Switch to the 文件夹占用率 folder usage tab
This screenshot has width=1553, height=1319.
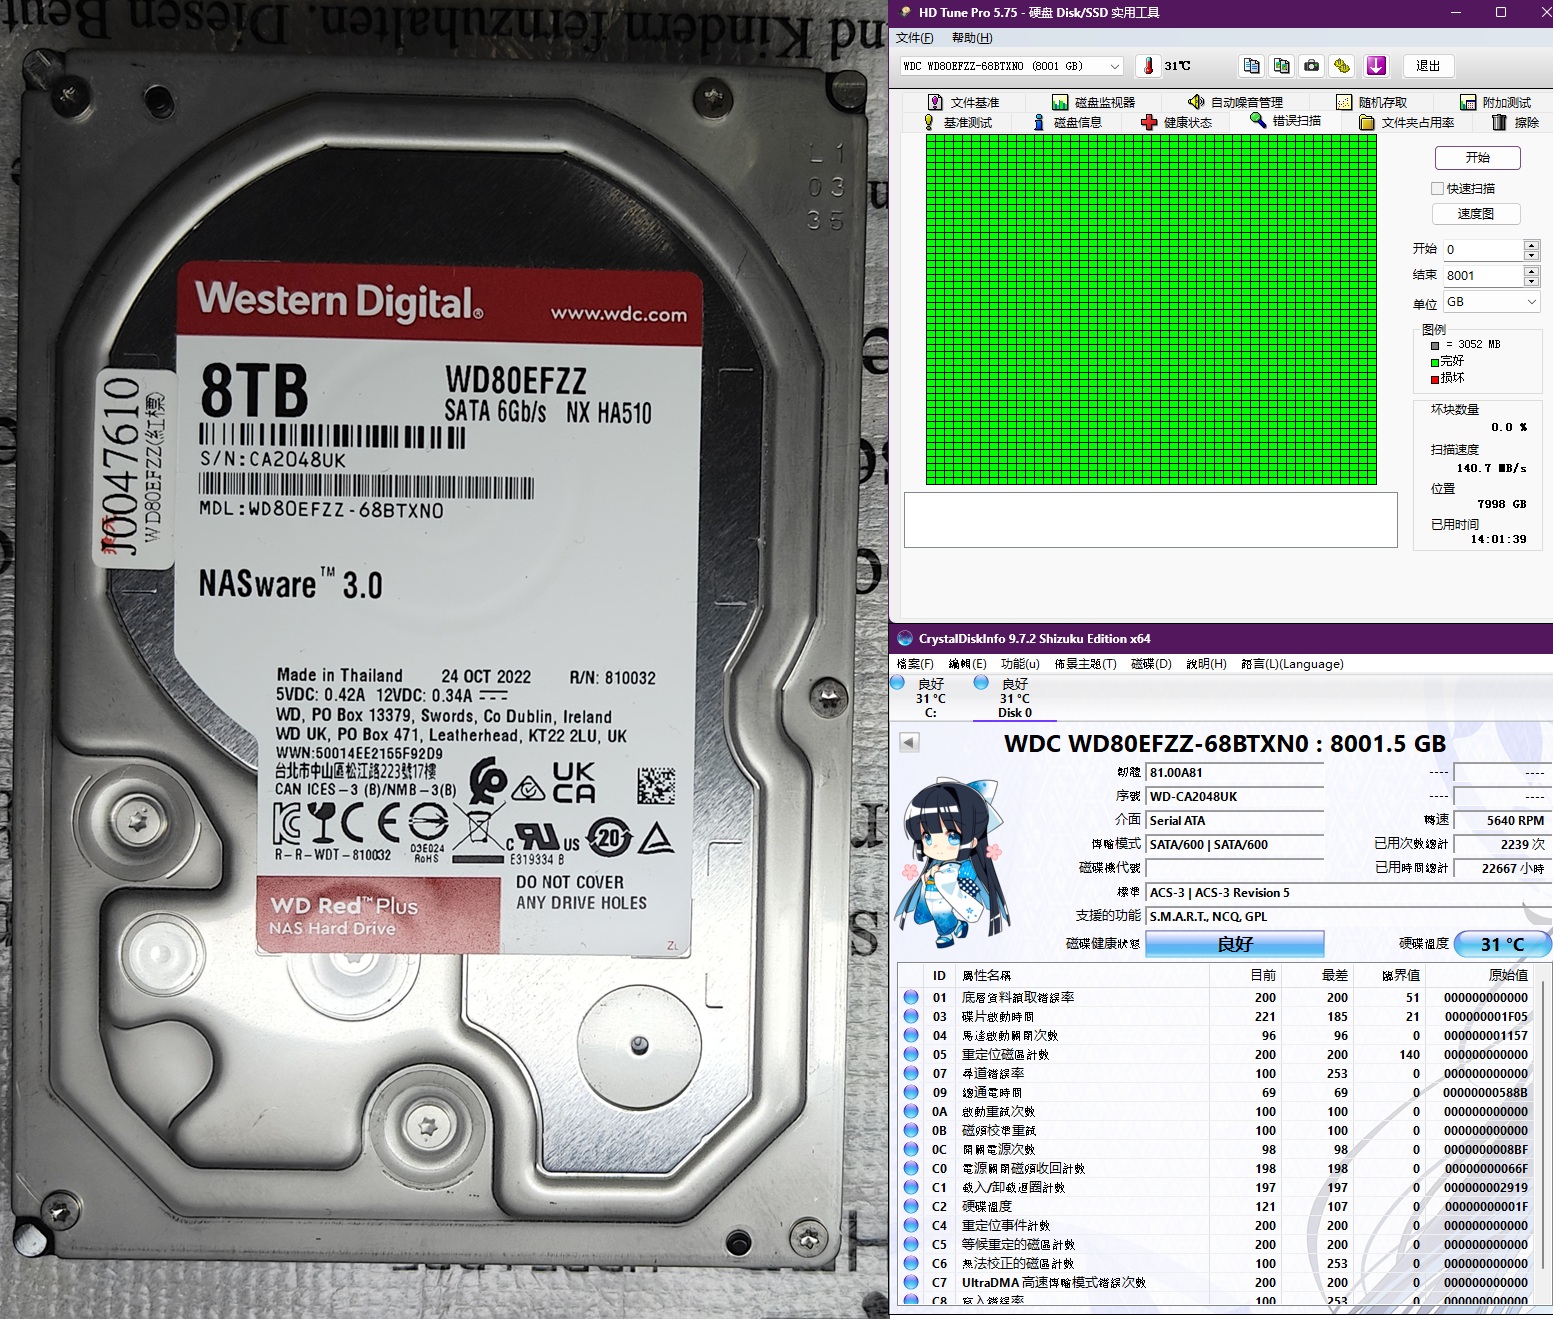[x=1406, y=122]
